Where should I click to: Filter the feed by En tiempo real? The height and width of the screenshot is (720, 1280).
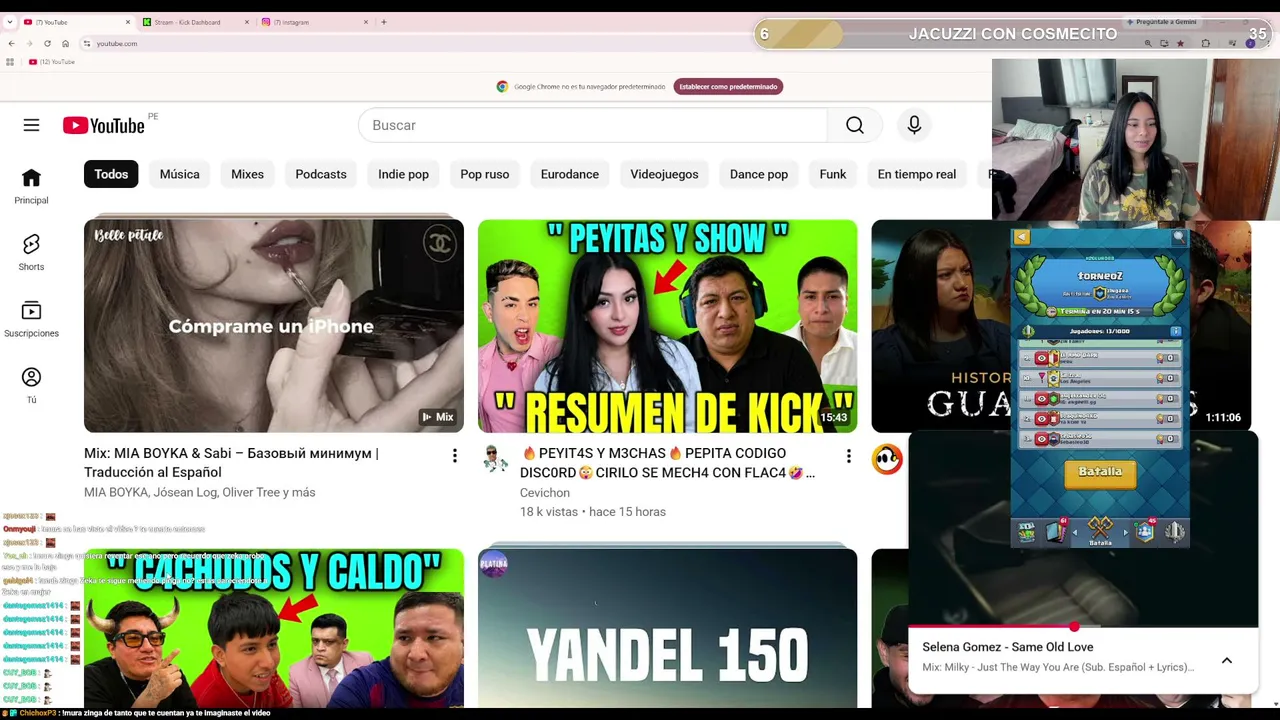[x=917, y=174]
